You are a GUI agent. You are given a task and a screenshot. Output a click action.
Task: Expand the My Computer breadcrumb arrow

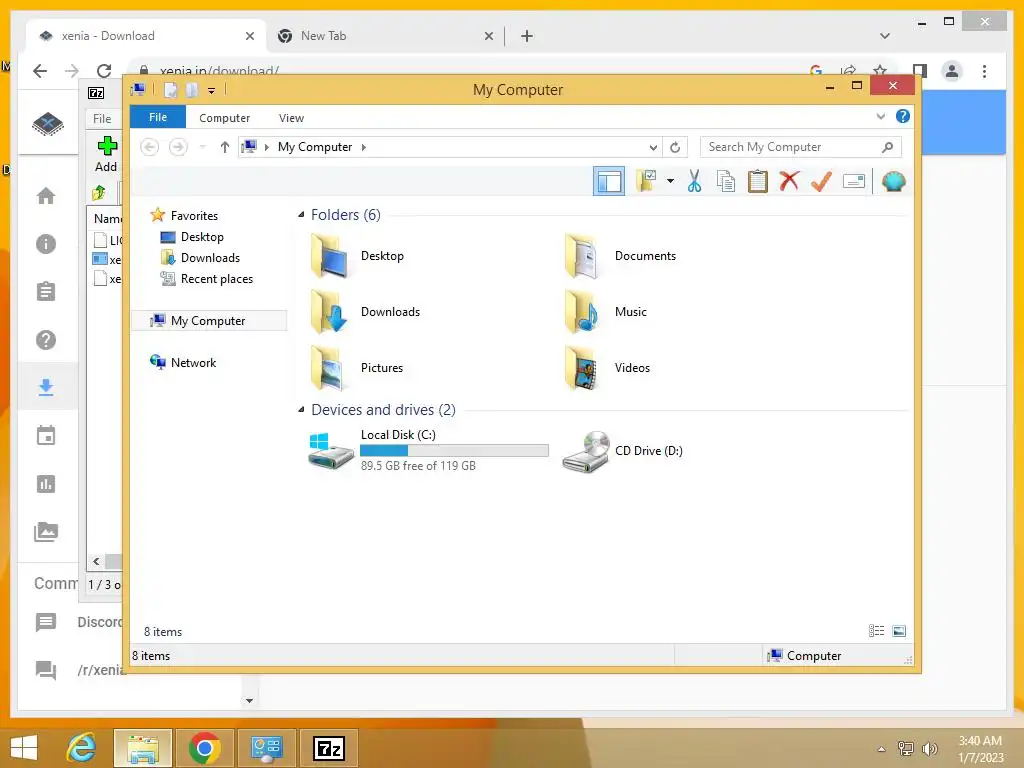click(364, 147)
